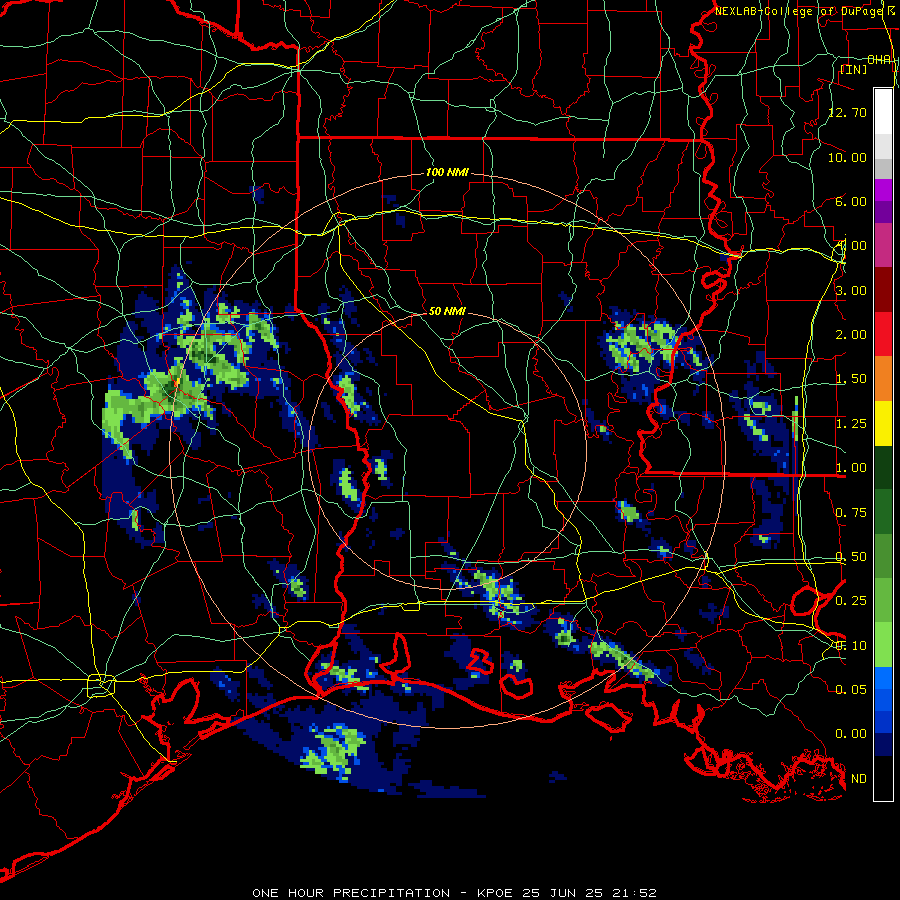
Task: Click the 3.00 legend value
Action: pos(851,290)
